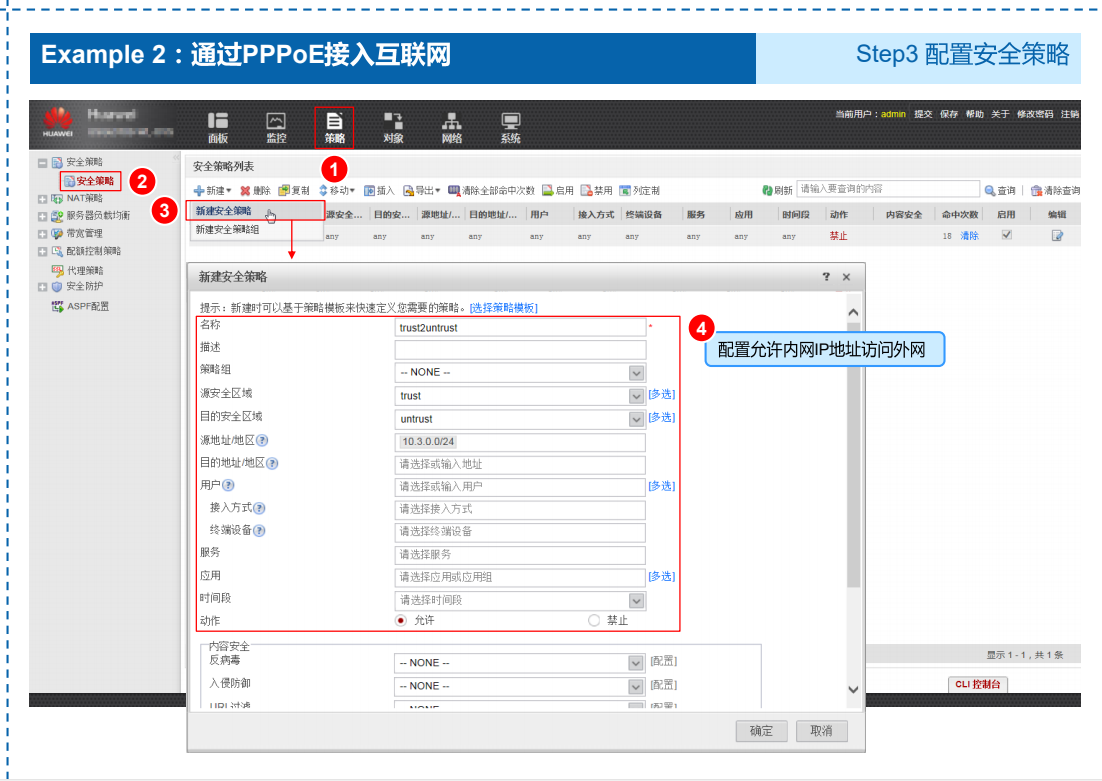Switch to the 网络 (Network) module icon
Image resolution: width=1102 pixels, height=781 pixels.
coord(451,122)
